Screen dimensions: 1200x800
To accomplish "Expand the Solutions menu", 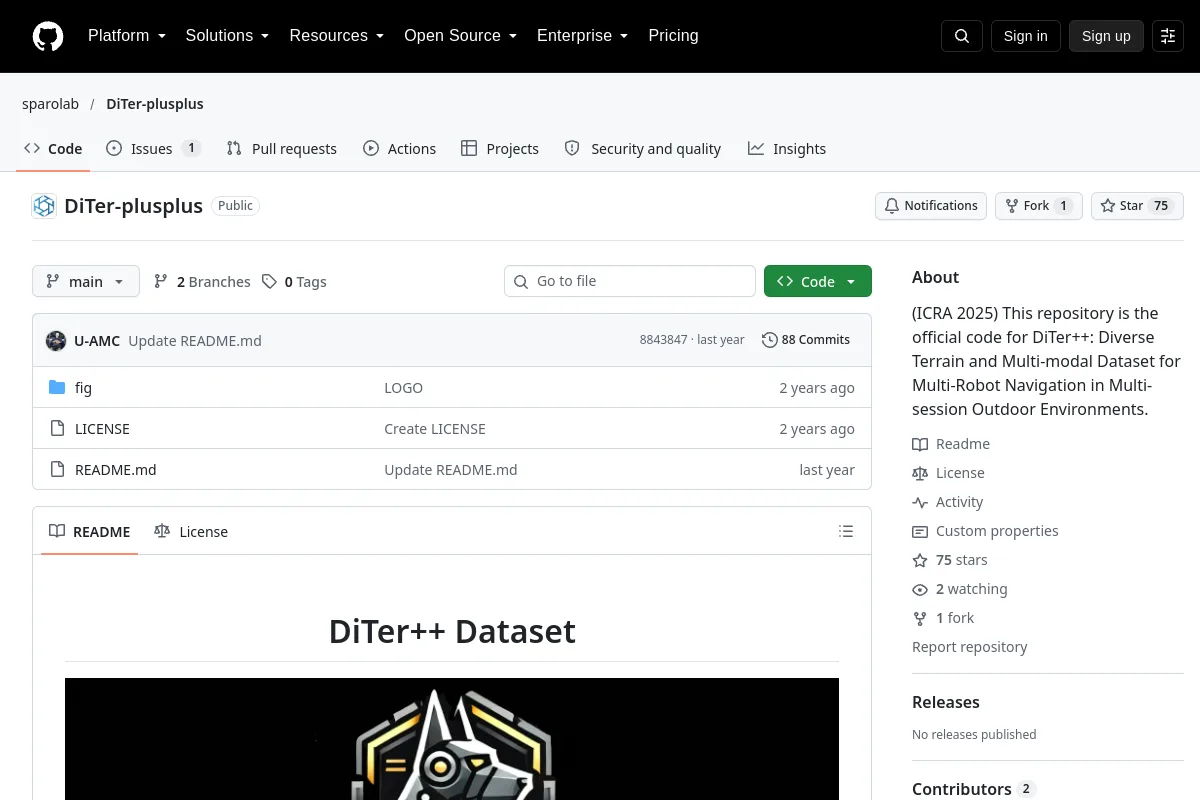I will point(227,36).
